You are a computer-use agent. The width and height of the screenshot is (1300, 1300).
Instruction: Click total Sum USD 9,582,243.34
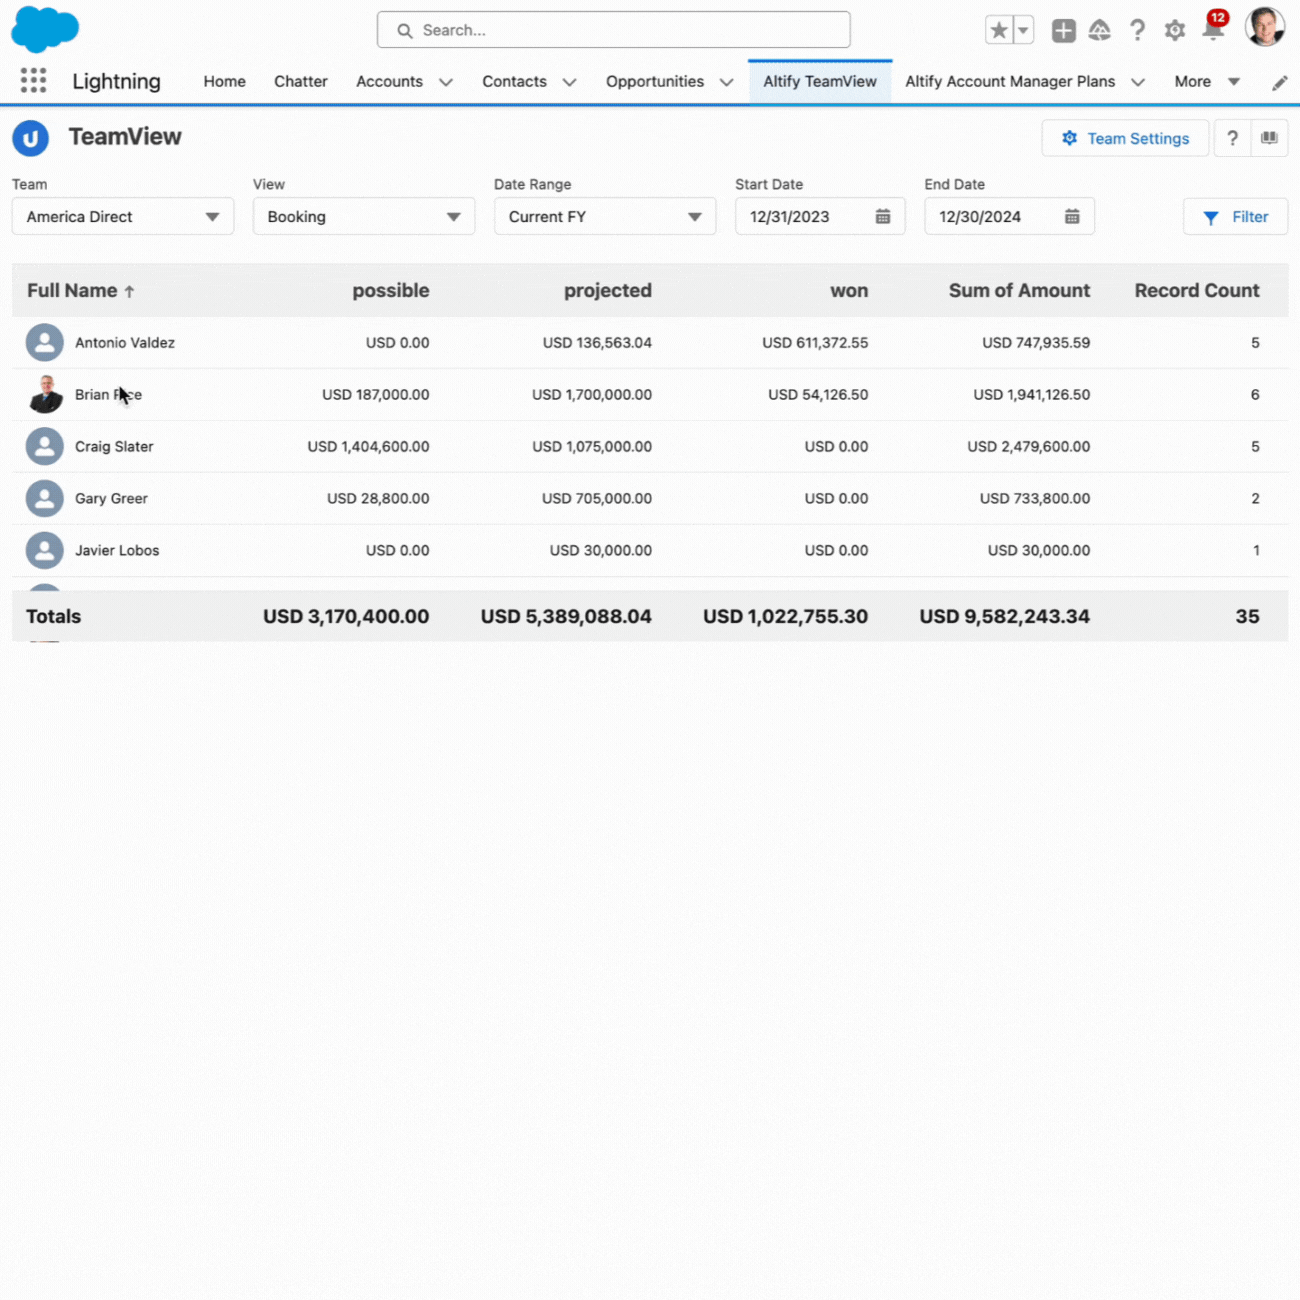pyautogui.click(x=1005, y=616)
